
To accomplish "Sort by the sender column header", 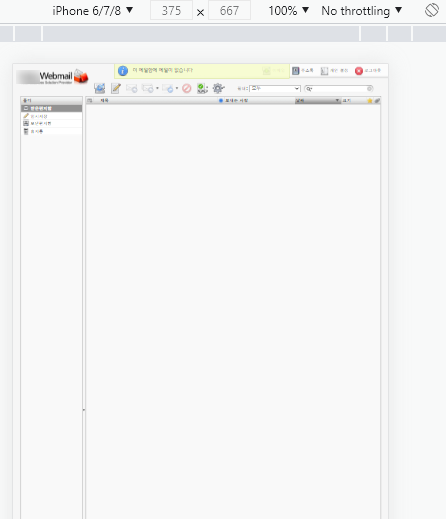I will 236,101.
